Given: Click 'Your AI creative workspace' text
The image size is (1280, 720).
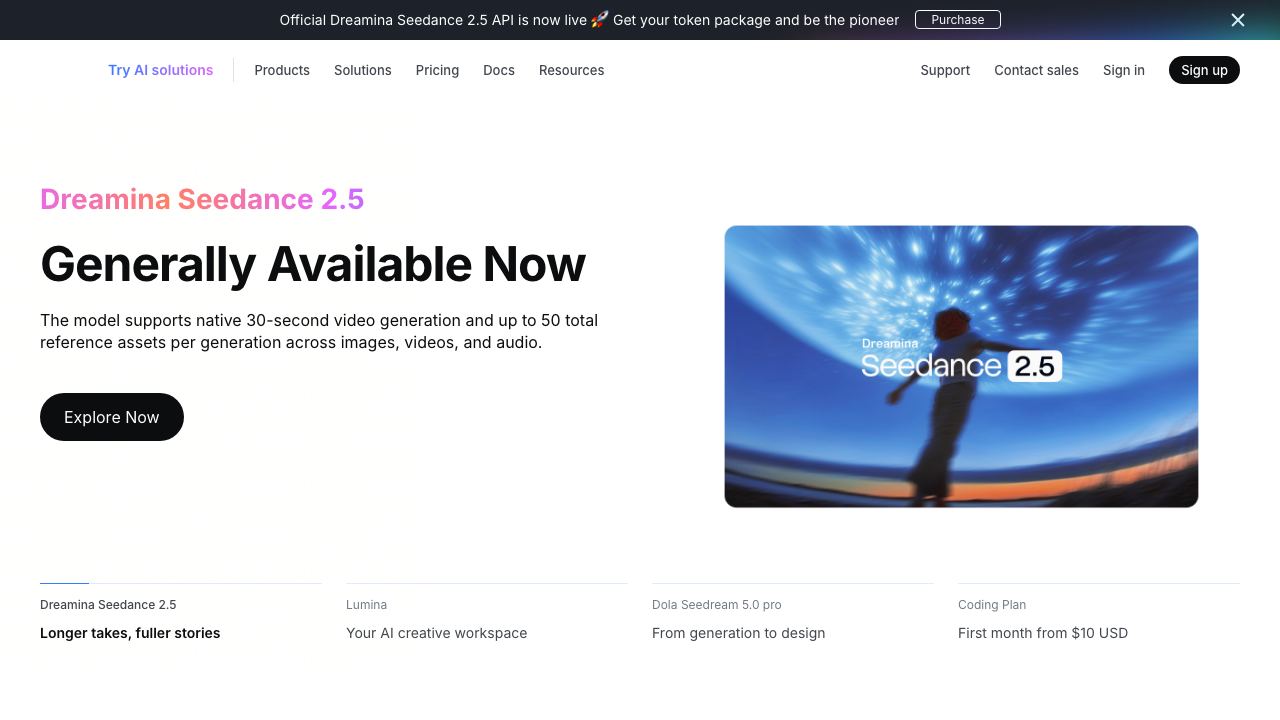Looking at the screenshot, I should click(436, 633).
